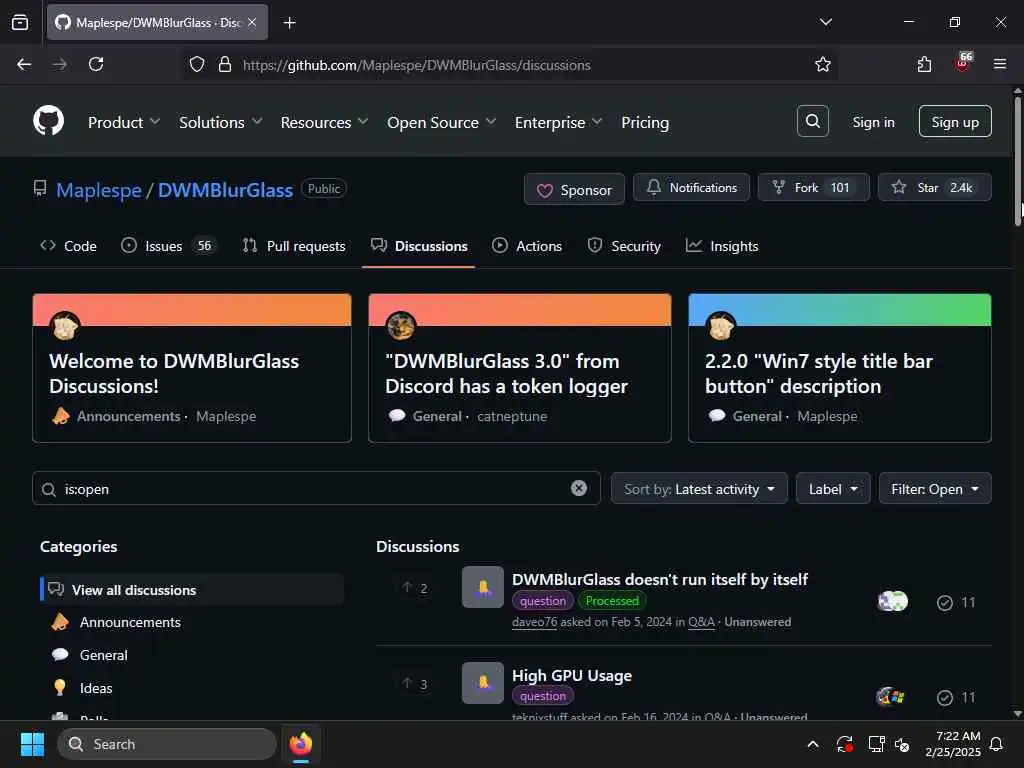
Task: Open Sort by Latest activity dropdown
Action: 699,488
